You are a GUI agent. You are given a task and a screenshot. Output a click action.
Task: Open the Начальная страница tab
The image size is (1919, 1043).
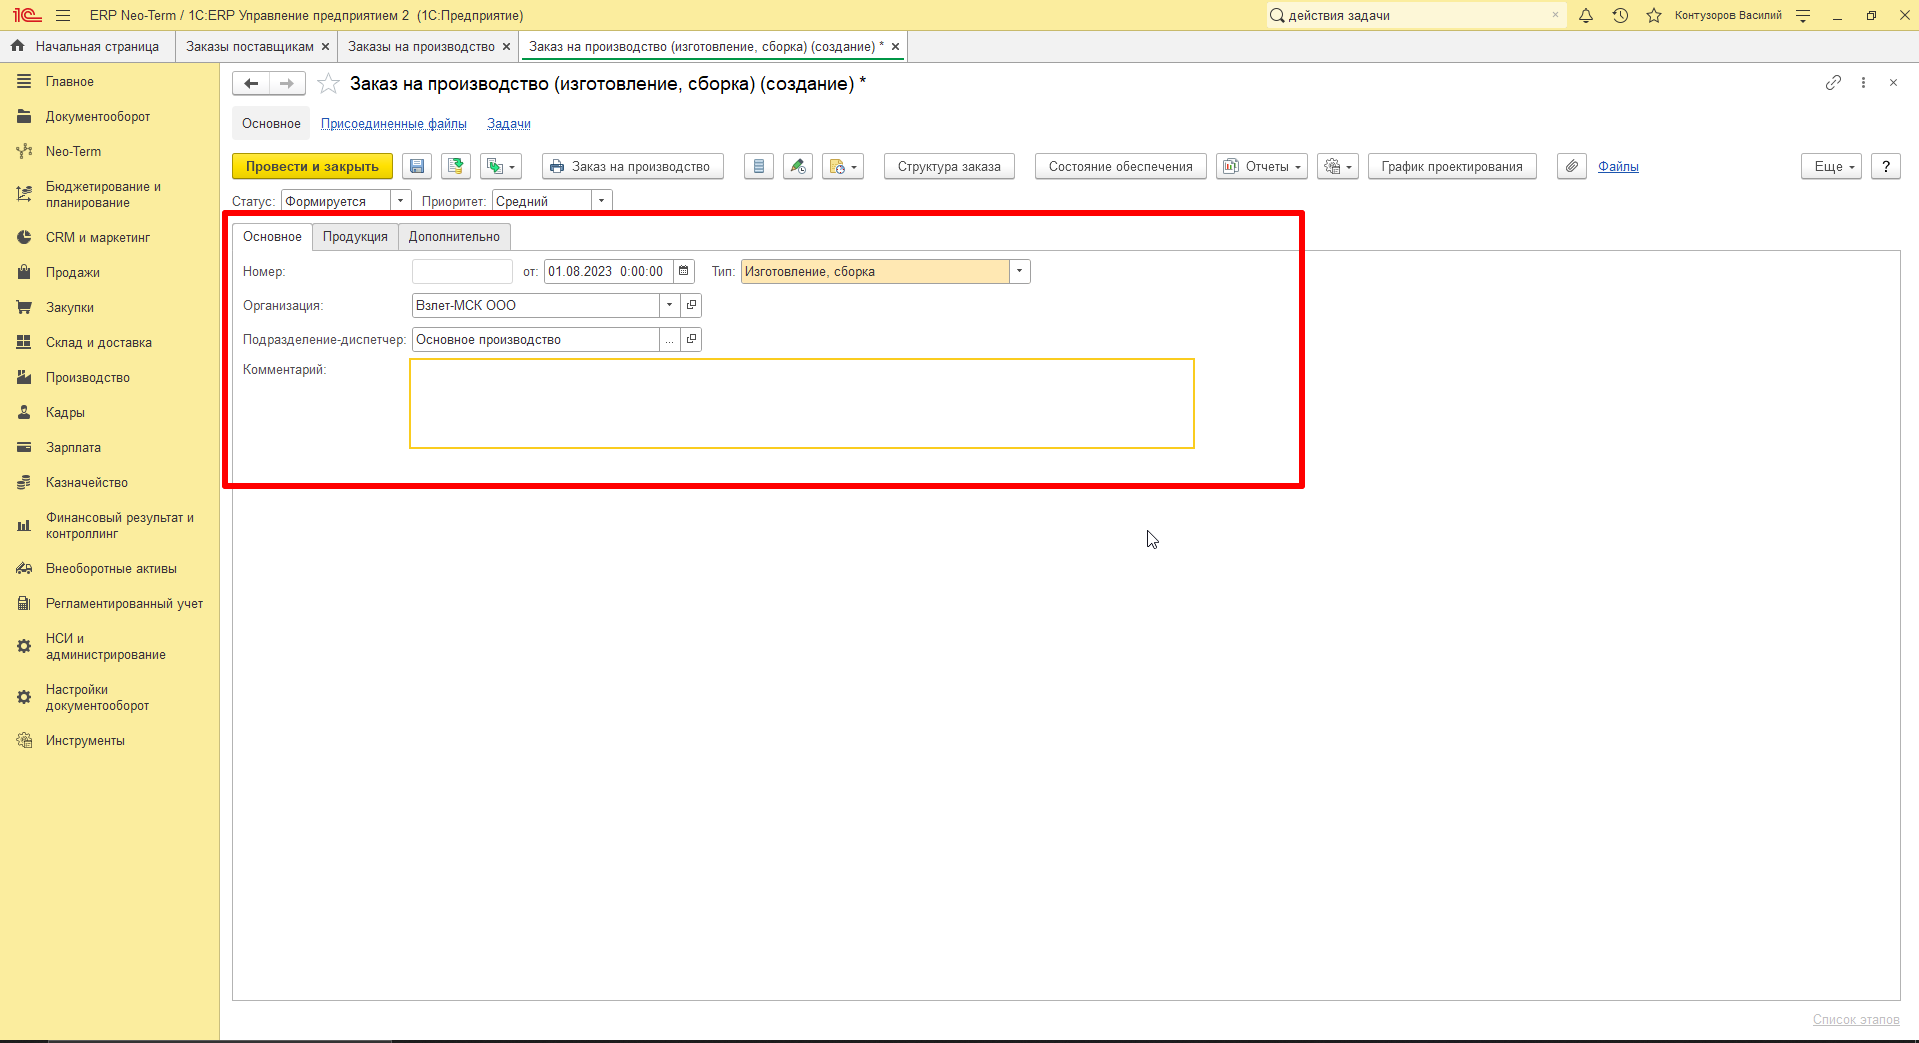[88, 47]
